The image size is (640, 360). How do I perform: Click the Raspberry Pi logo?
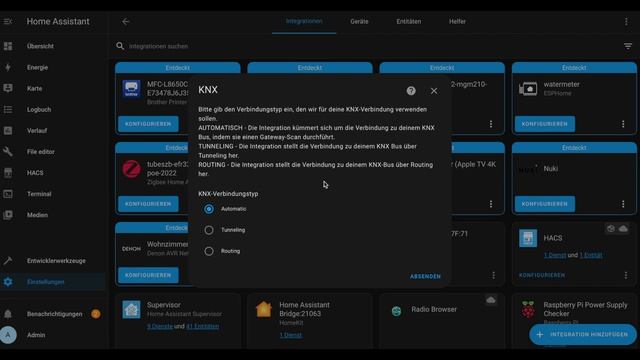click(528, 309)
